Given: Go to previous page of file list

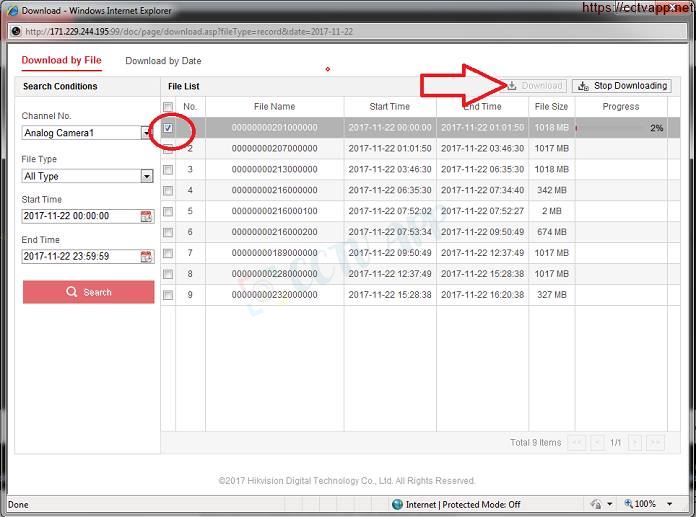Looking at the screenshot, I should 598,442.
